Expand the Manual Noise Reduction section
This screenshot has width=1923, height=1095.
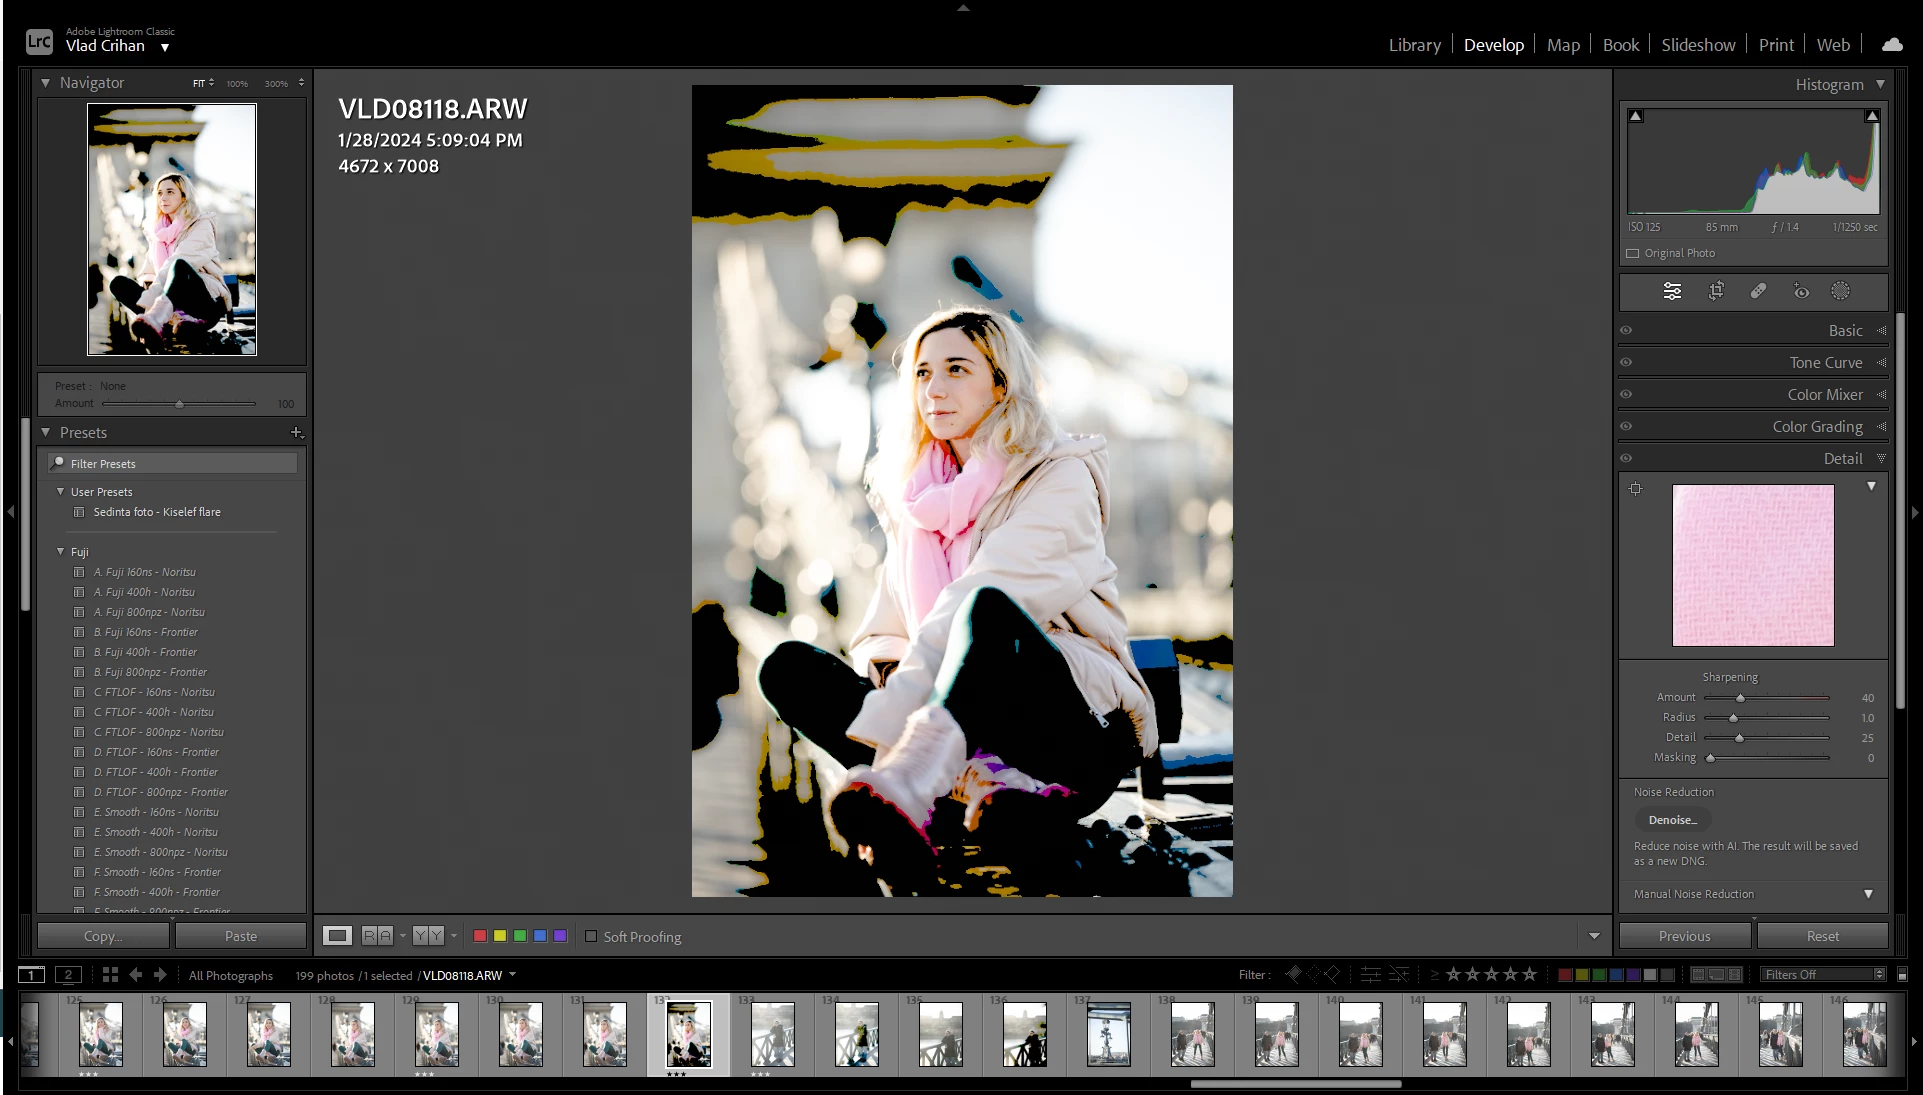coord(1868,894)
